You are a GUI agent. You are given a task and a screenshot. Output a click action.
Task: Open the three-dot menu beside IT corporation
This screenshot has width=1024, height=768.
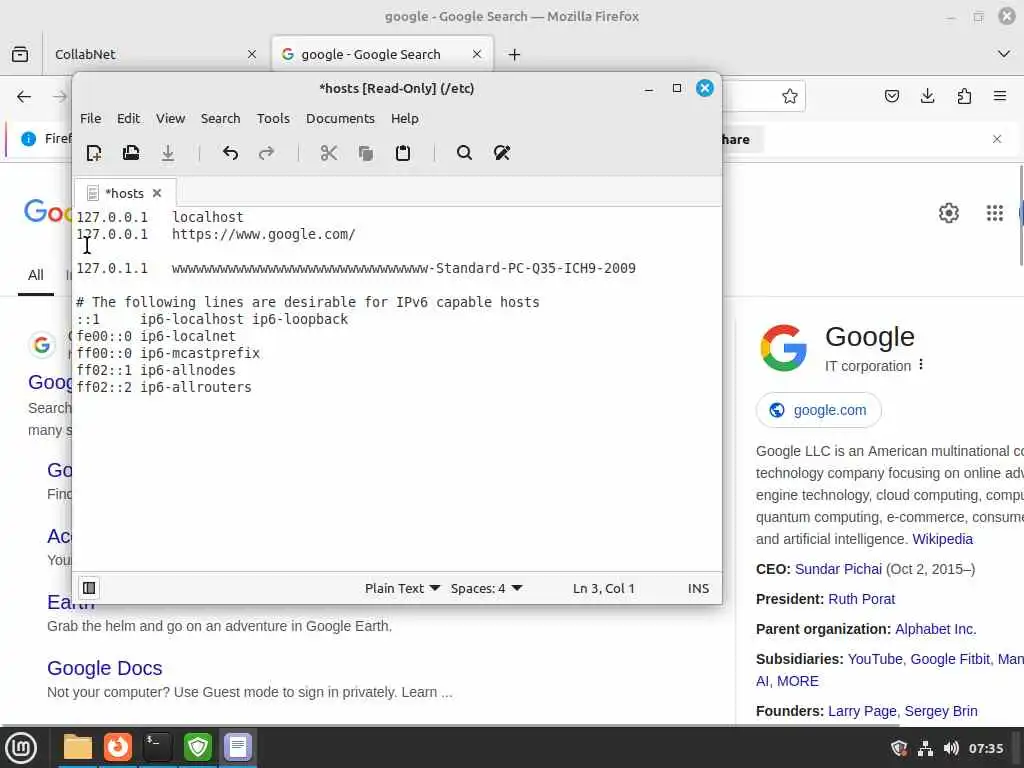click(x=921, y=364)
